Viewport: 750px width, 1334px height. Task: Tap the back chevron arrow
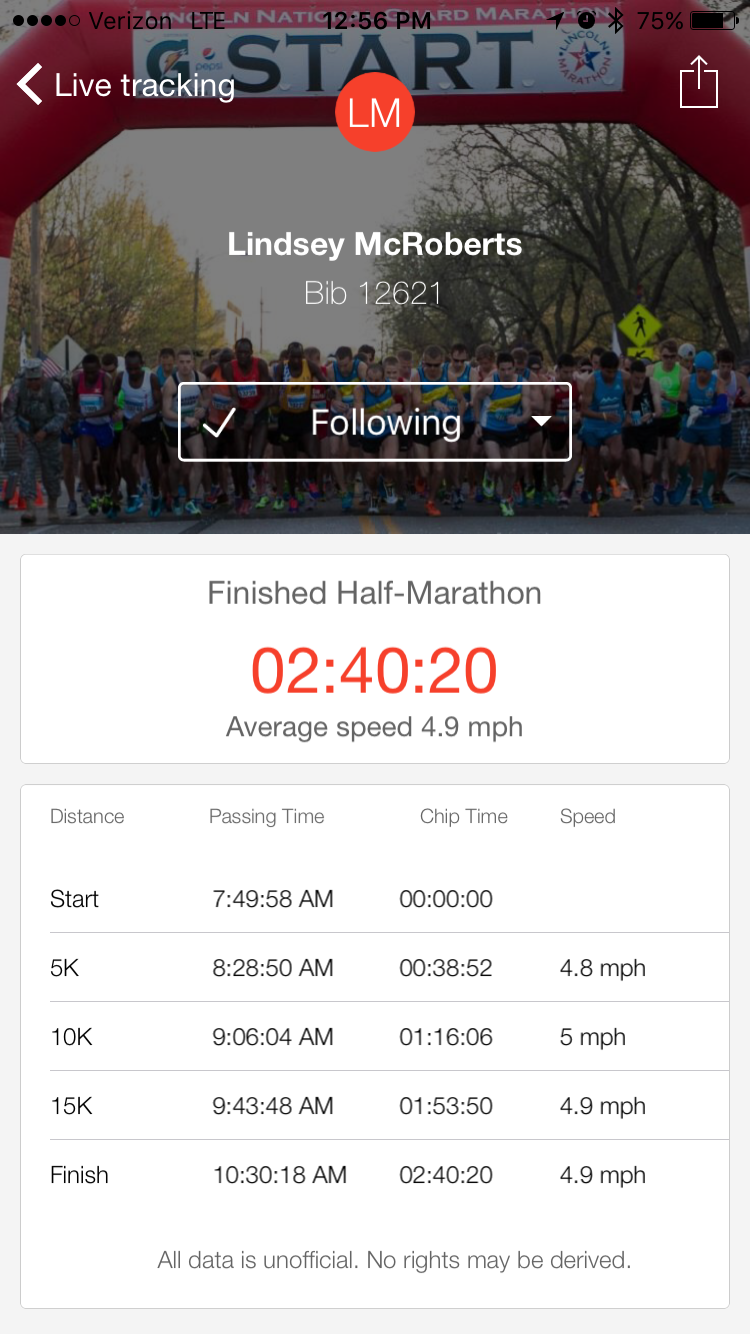[30, 85]
